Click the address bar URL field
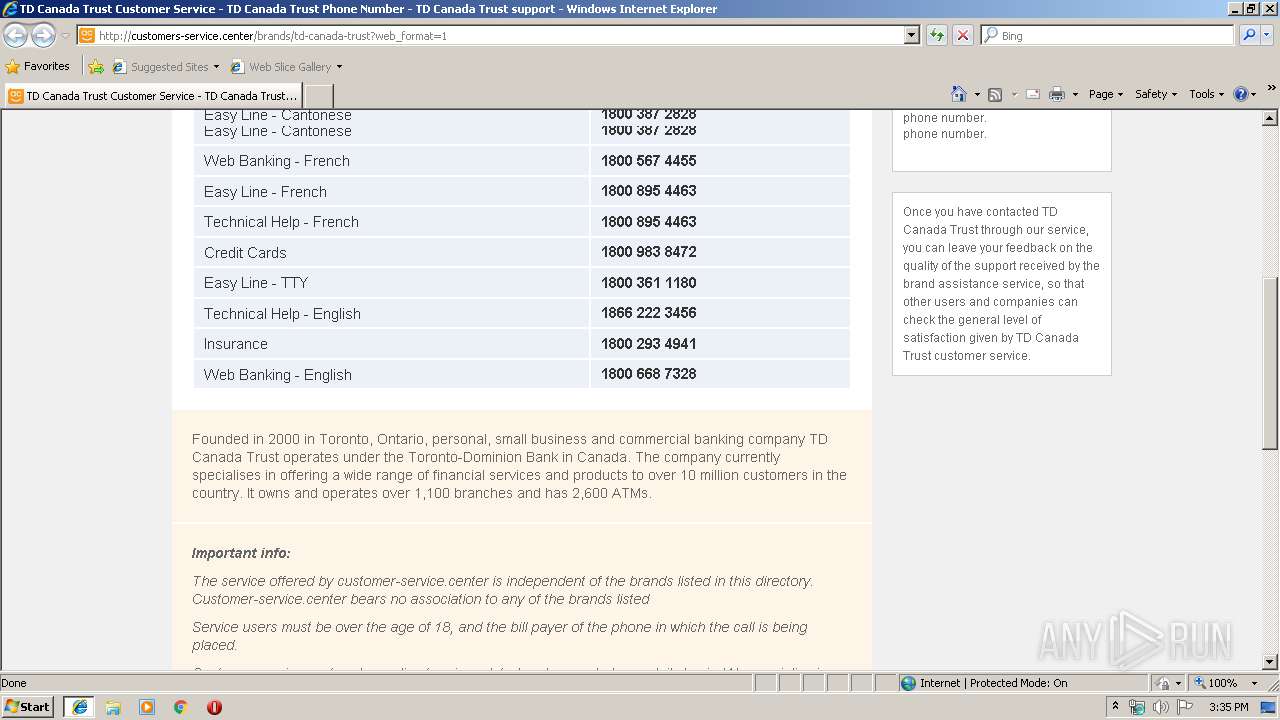Image resolution: width=1280 pixels, height=720 pixels. pos(499,35)
